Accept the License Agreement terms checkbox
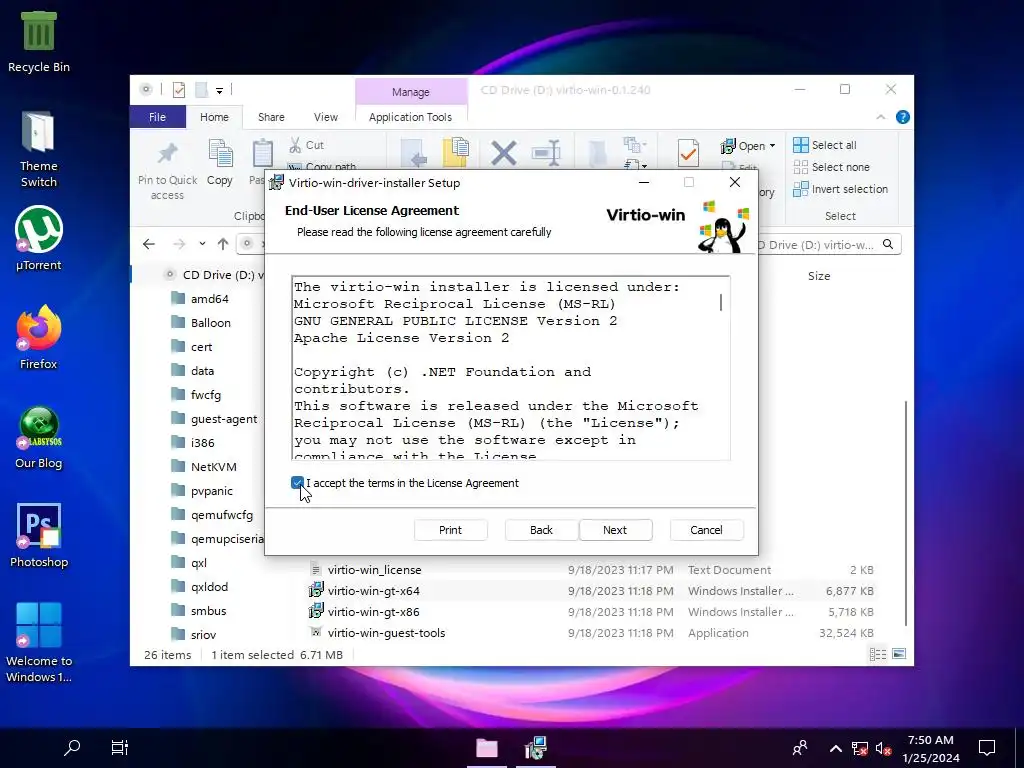 tap(297, 483)
